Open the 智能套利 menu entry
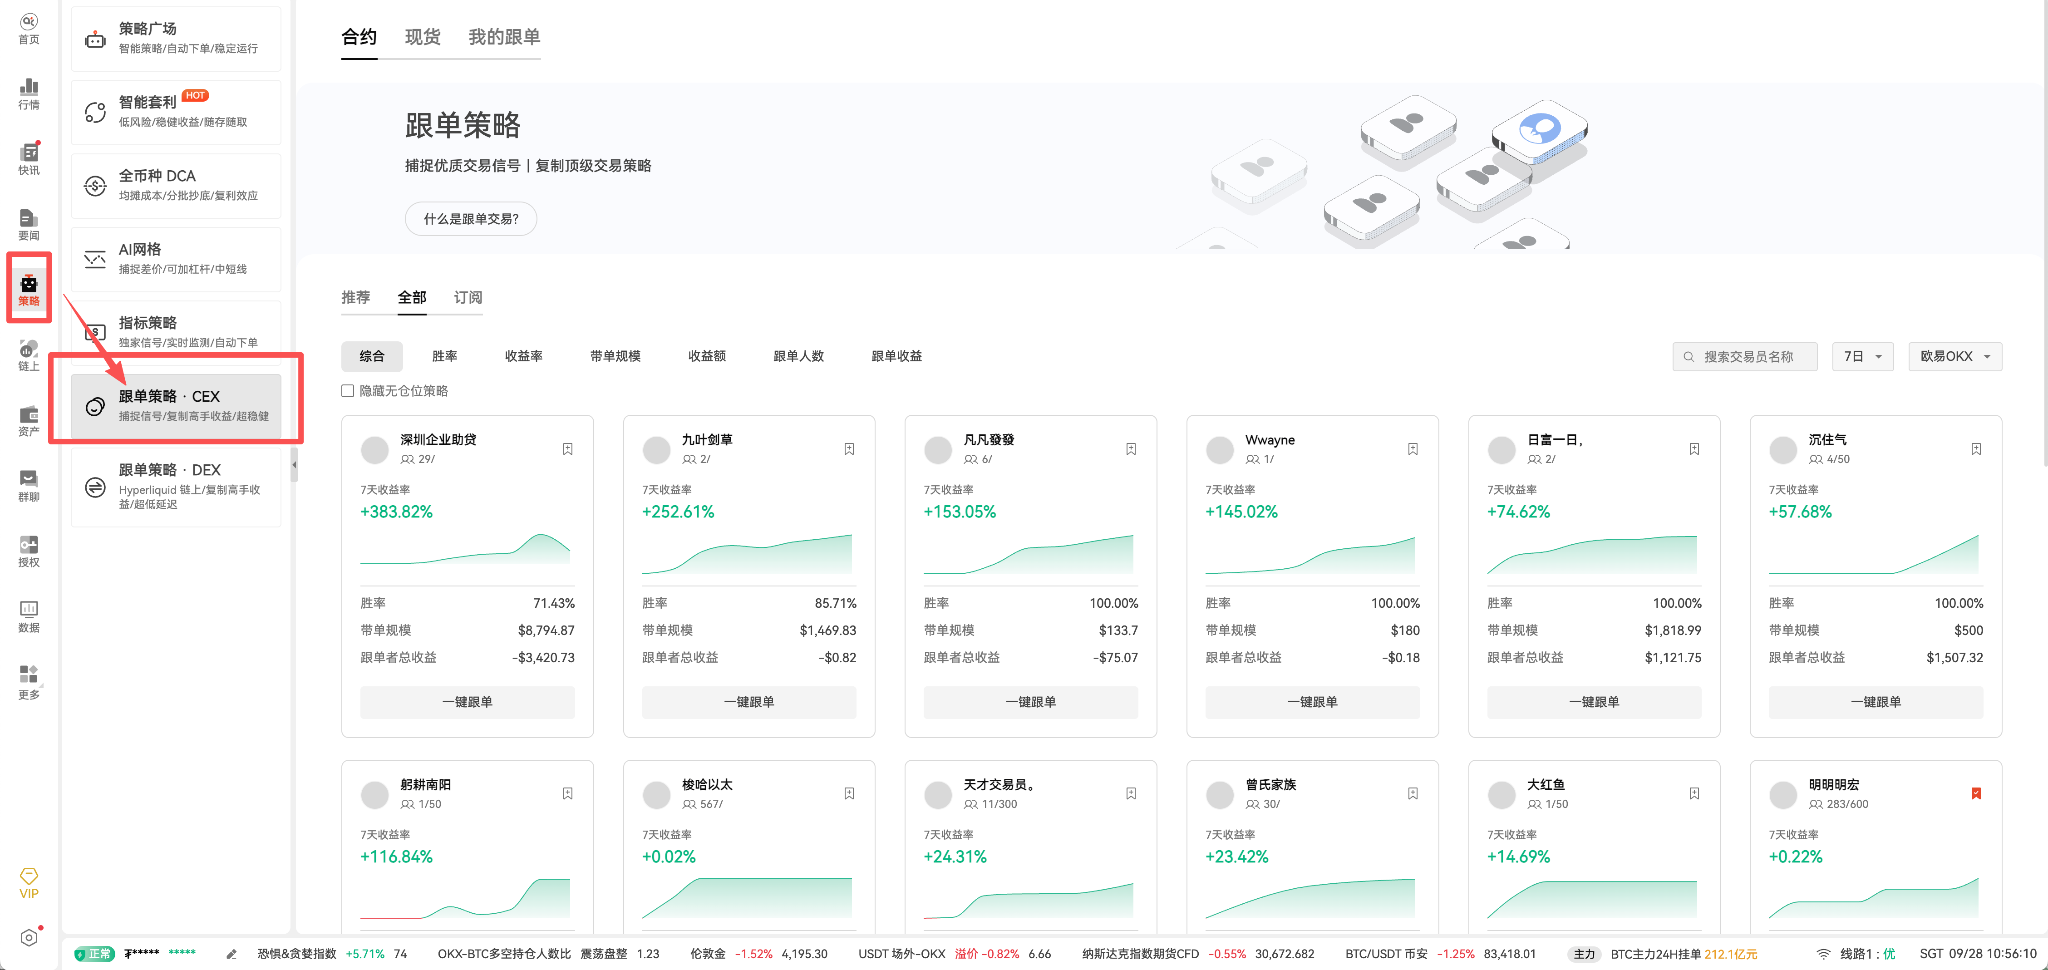Viewport: 2048px width, 970px height. click(176, 112)
